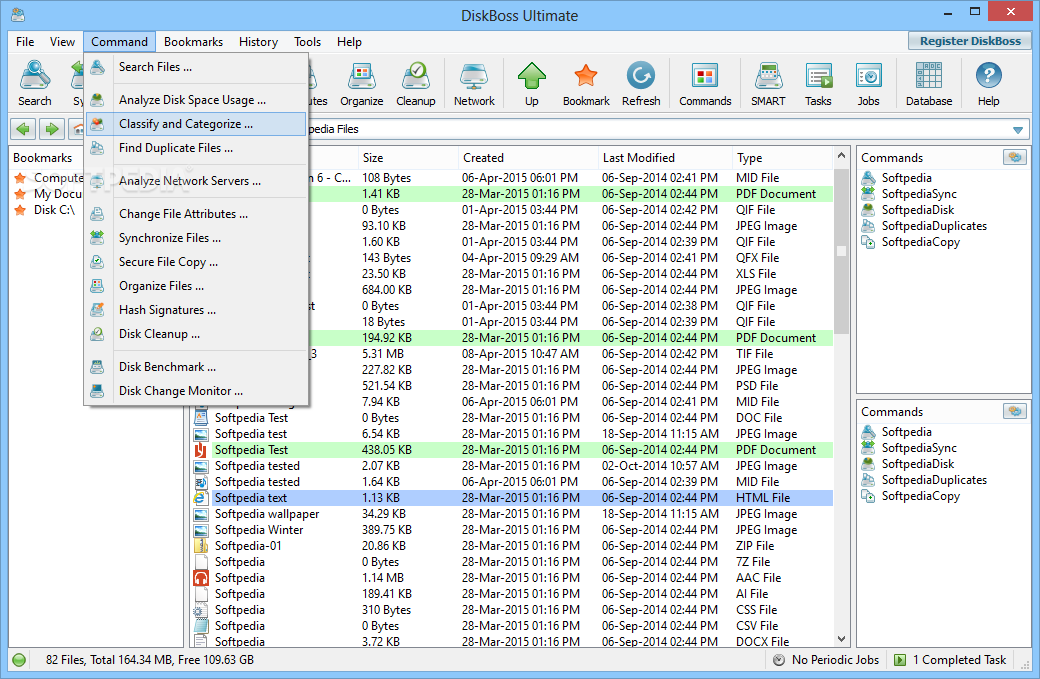Open the History menu
1040x679 pixels.
pos(258,42)
